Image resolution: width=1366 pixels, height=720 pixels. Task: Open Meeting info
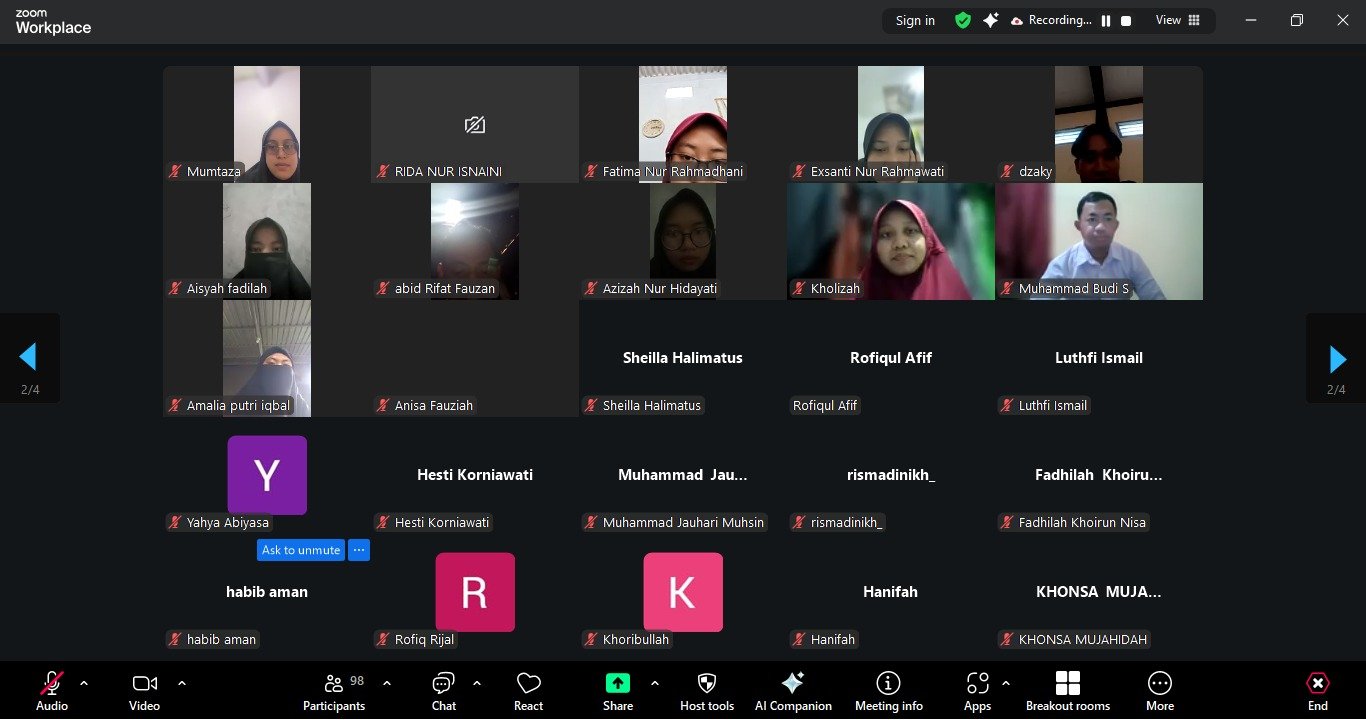point(888,690)
